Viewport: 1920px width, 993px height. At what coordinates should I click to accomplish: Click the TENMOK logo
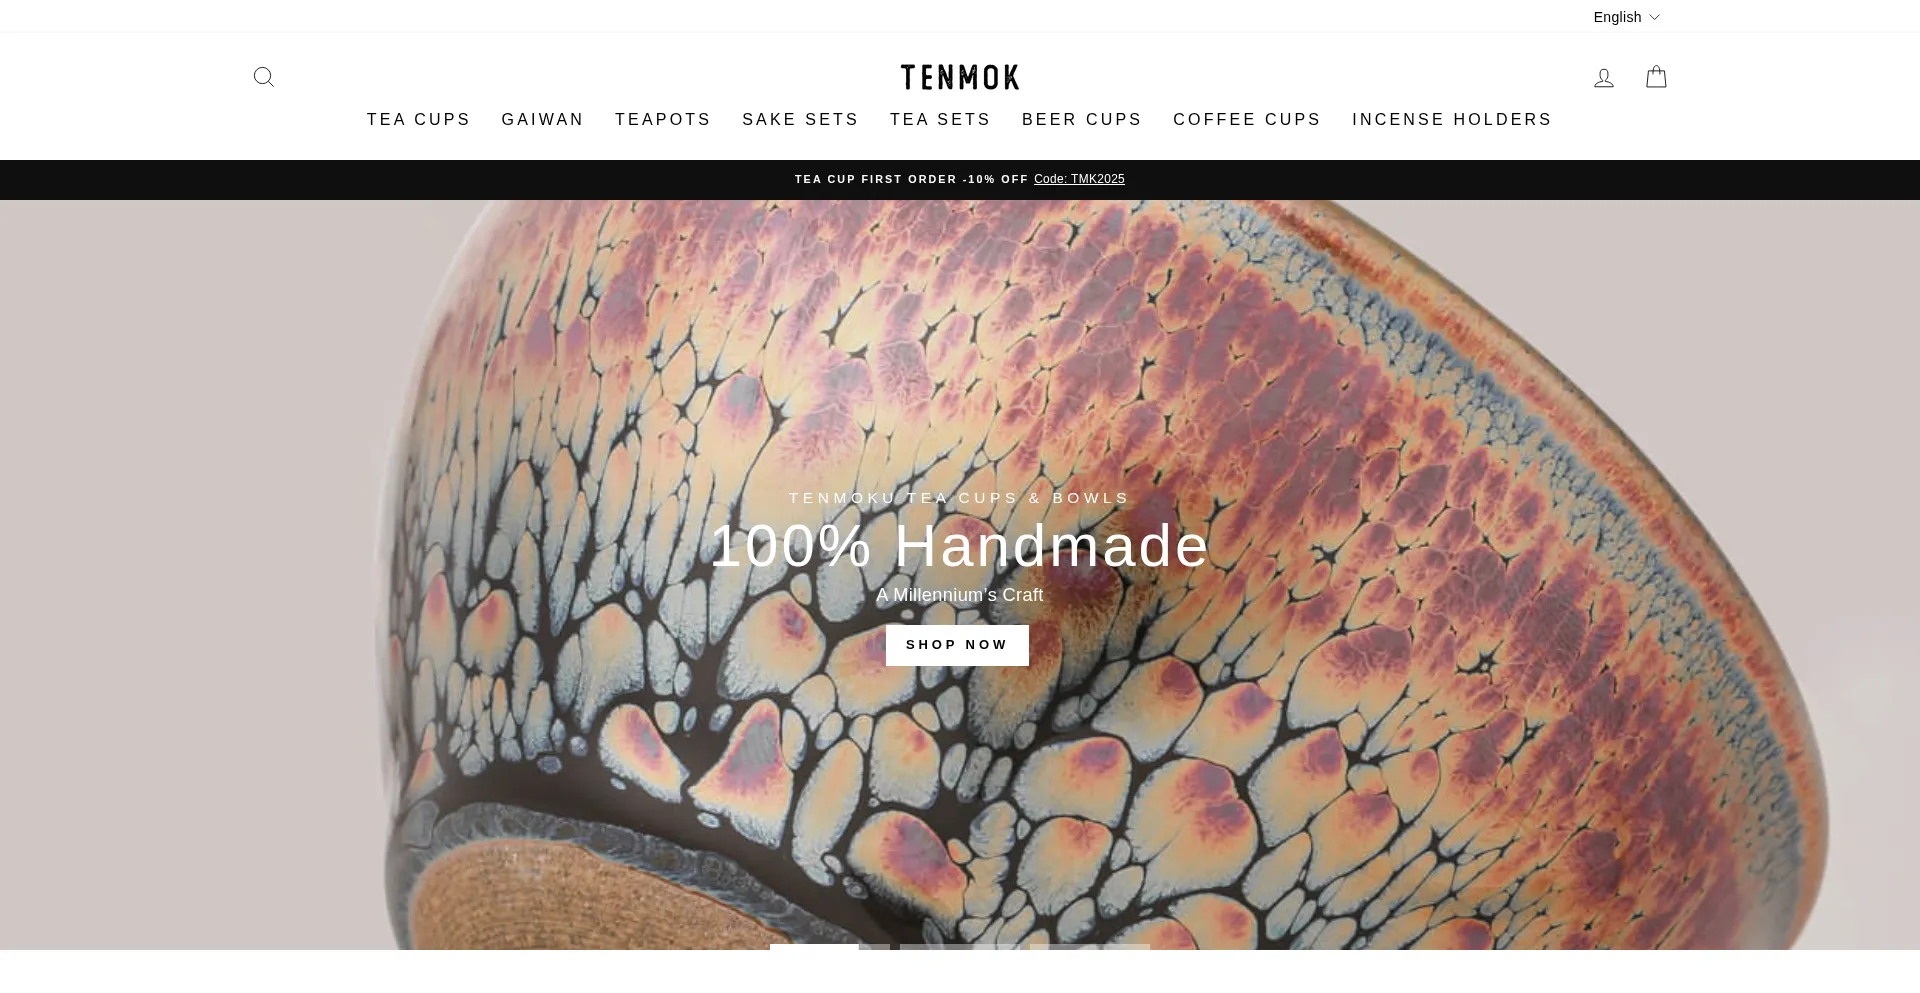coord(960,77)
